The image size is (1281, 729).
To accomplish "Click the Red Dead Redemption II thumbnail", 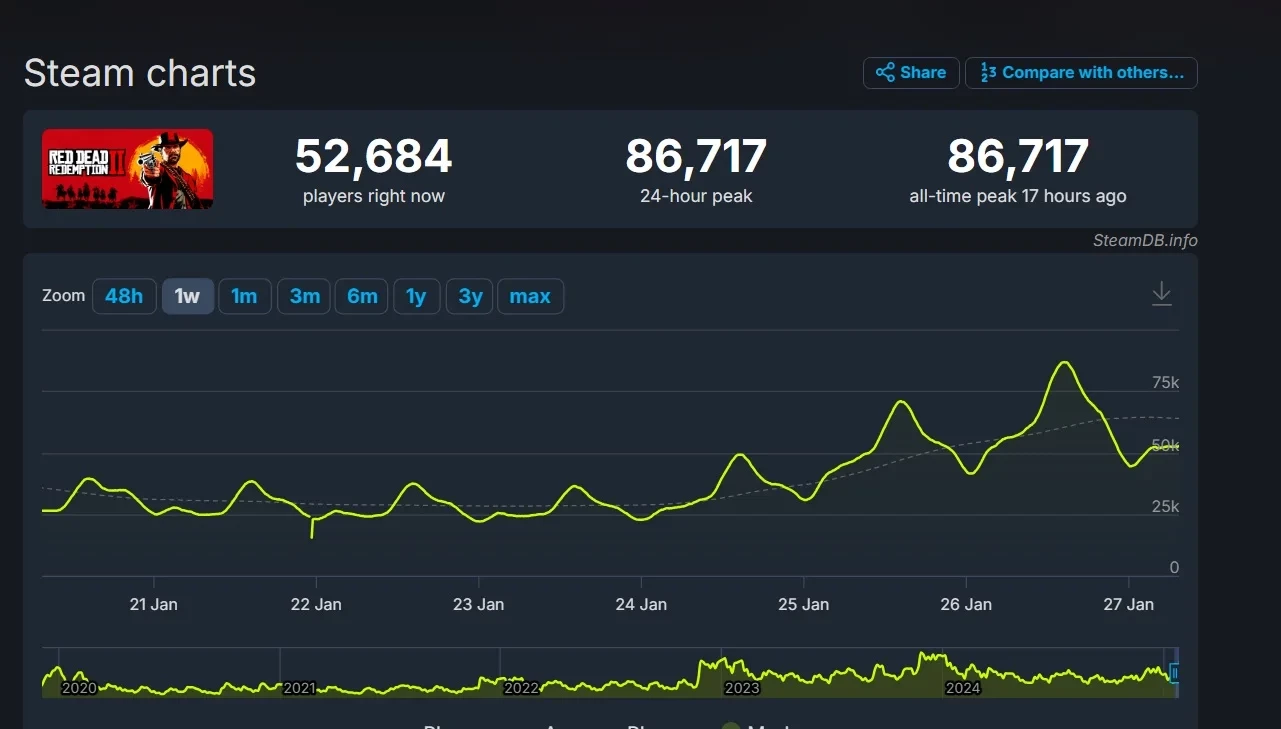I will click(127, 169).
